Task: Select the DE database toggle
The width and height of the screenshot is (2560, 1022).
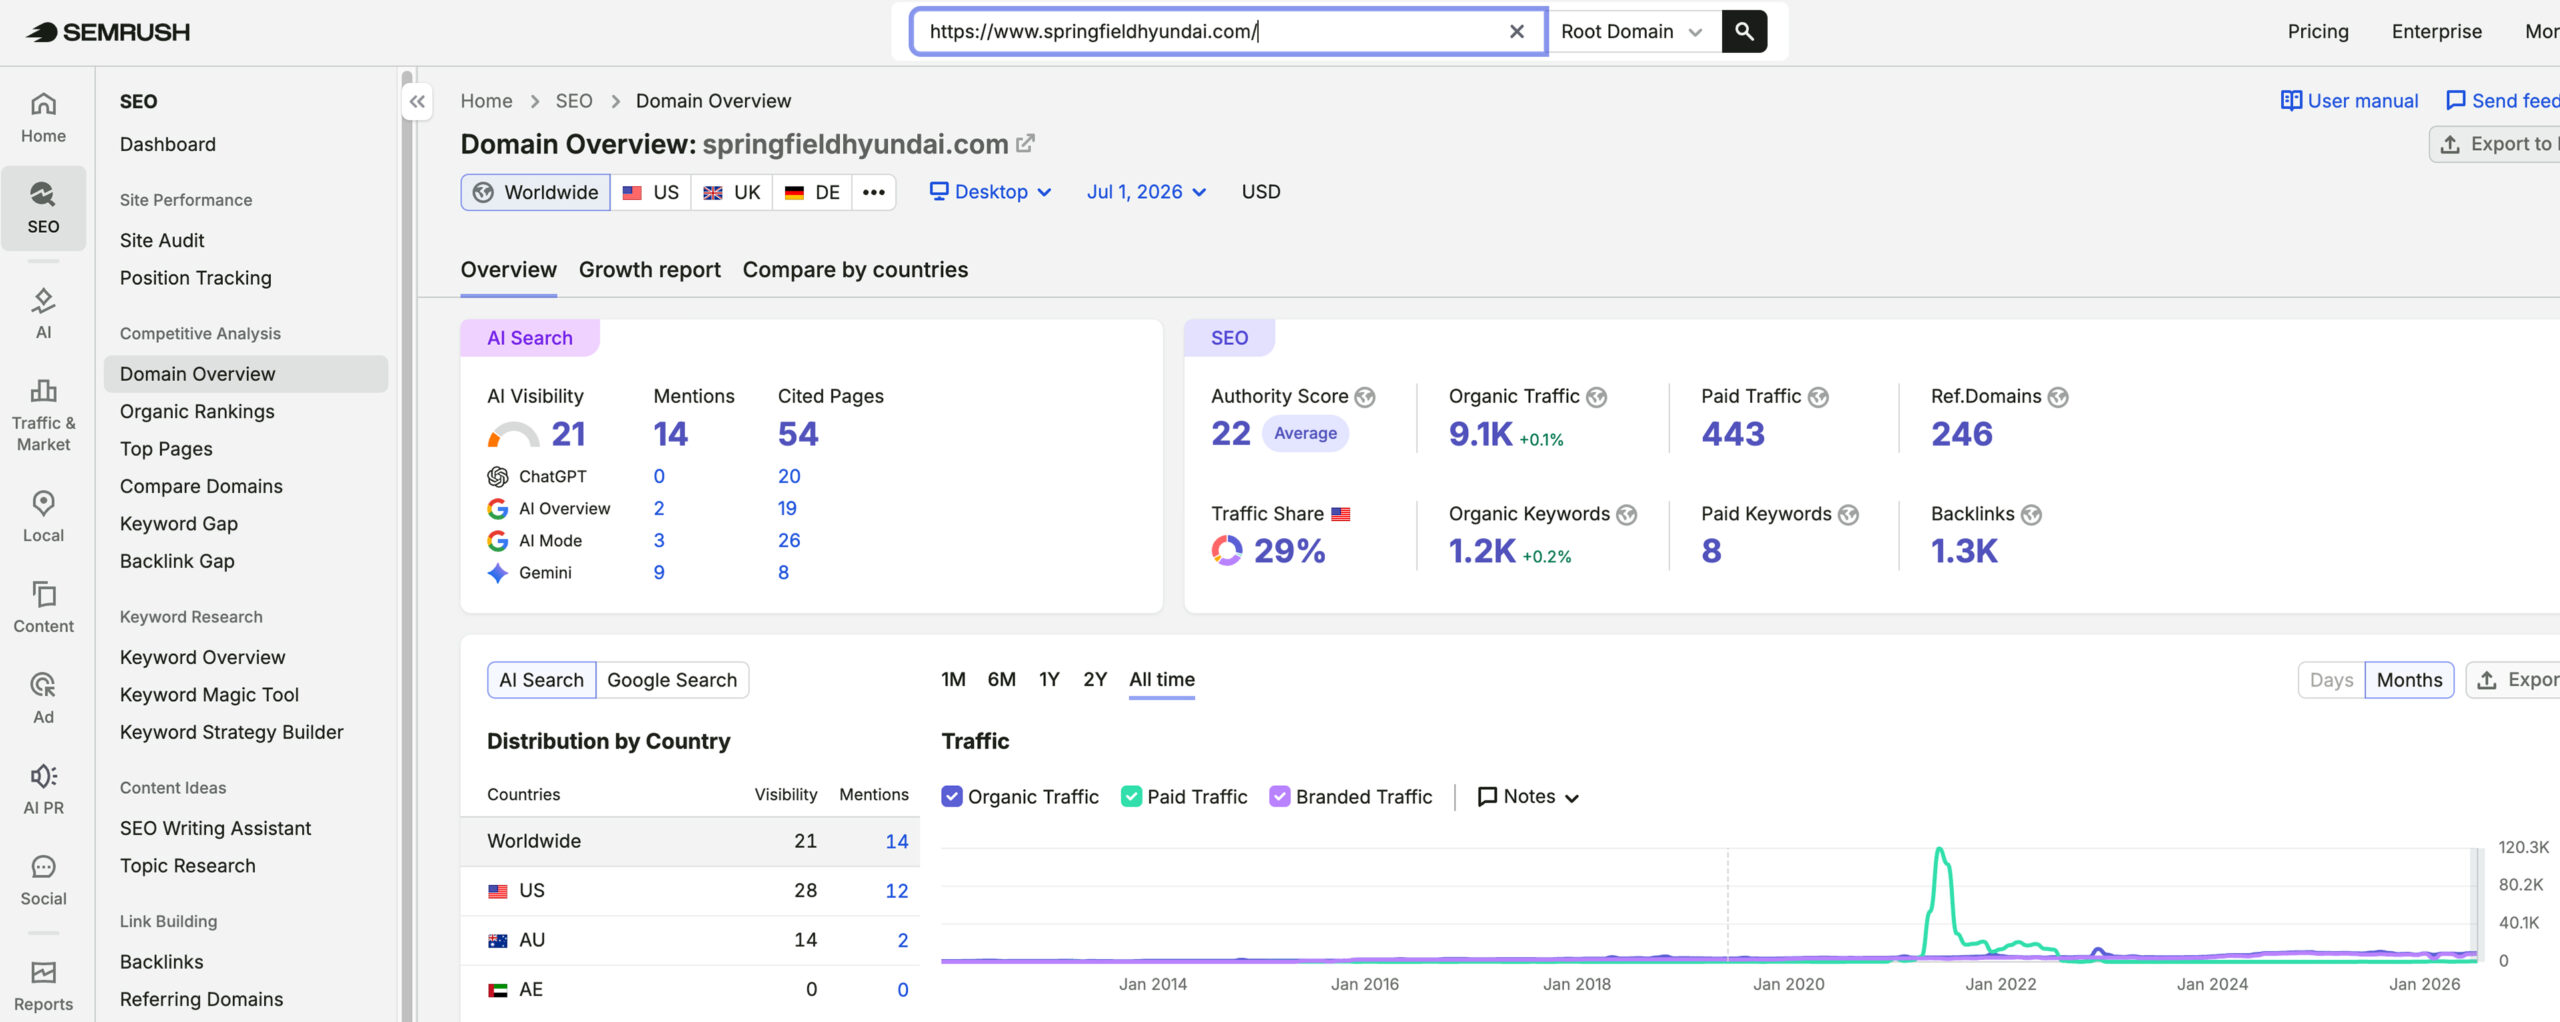Action: 812,192
